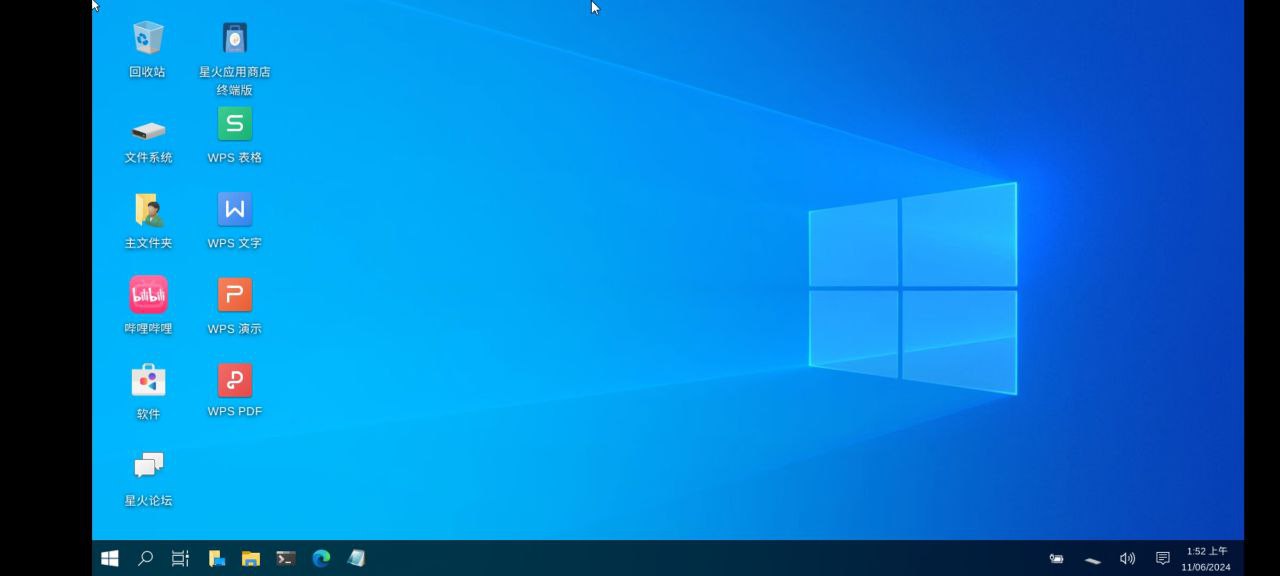Screen dimensions: 1280x576
Task: Open taskbar search magnifier
Action: pos(145,558)
